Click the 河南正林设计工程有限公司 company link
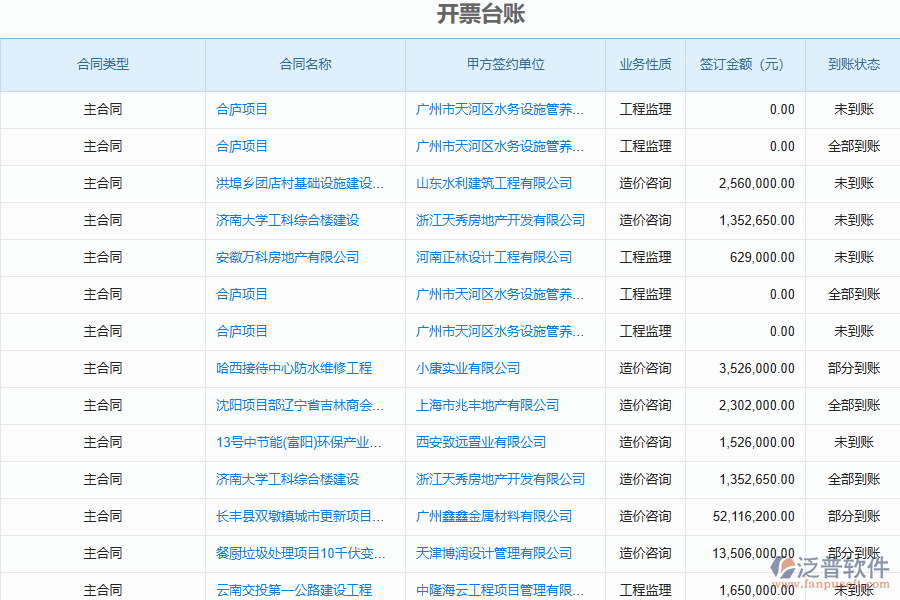 click(x=494, y=257)
